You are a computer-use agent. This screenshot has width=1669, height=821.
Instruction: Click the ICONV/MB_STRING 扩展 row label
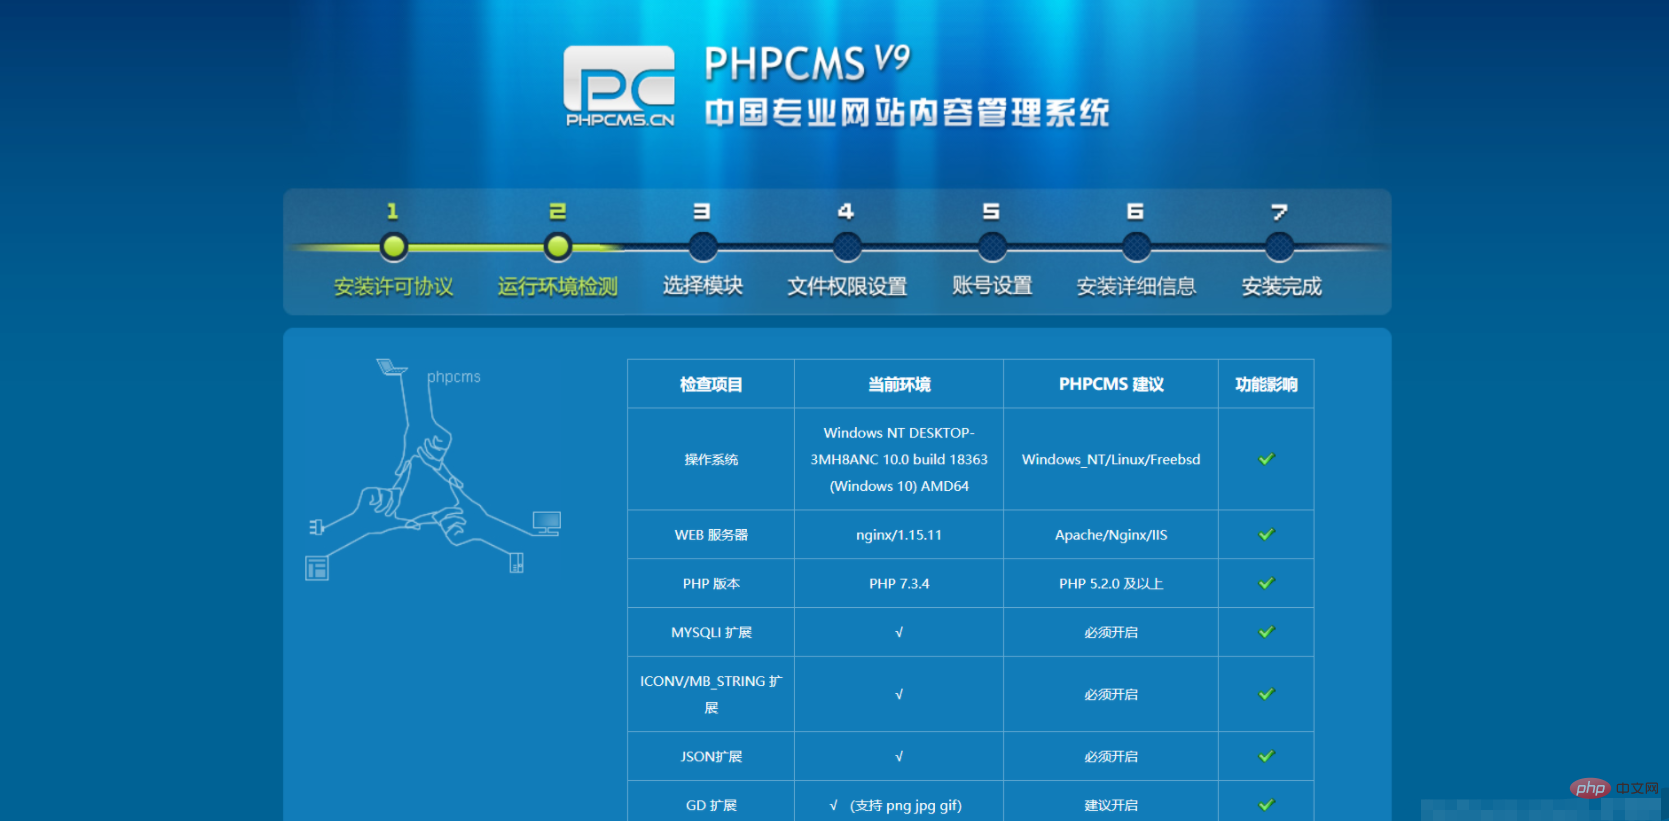[x=711, y=694]
